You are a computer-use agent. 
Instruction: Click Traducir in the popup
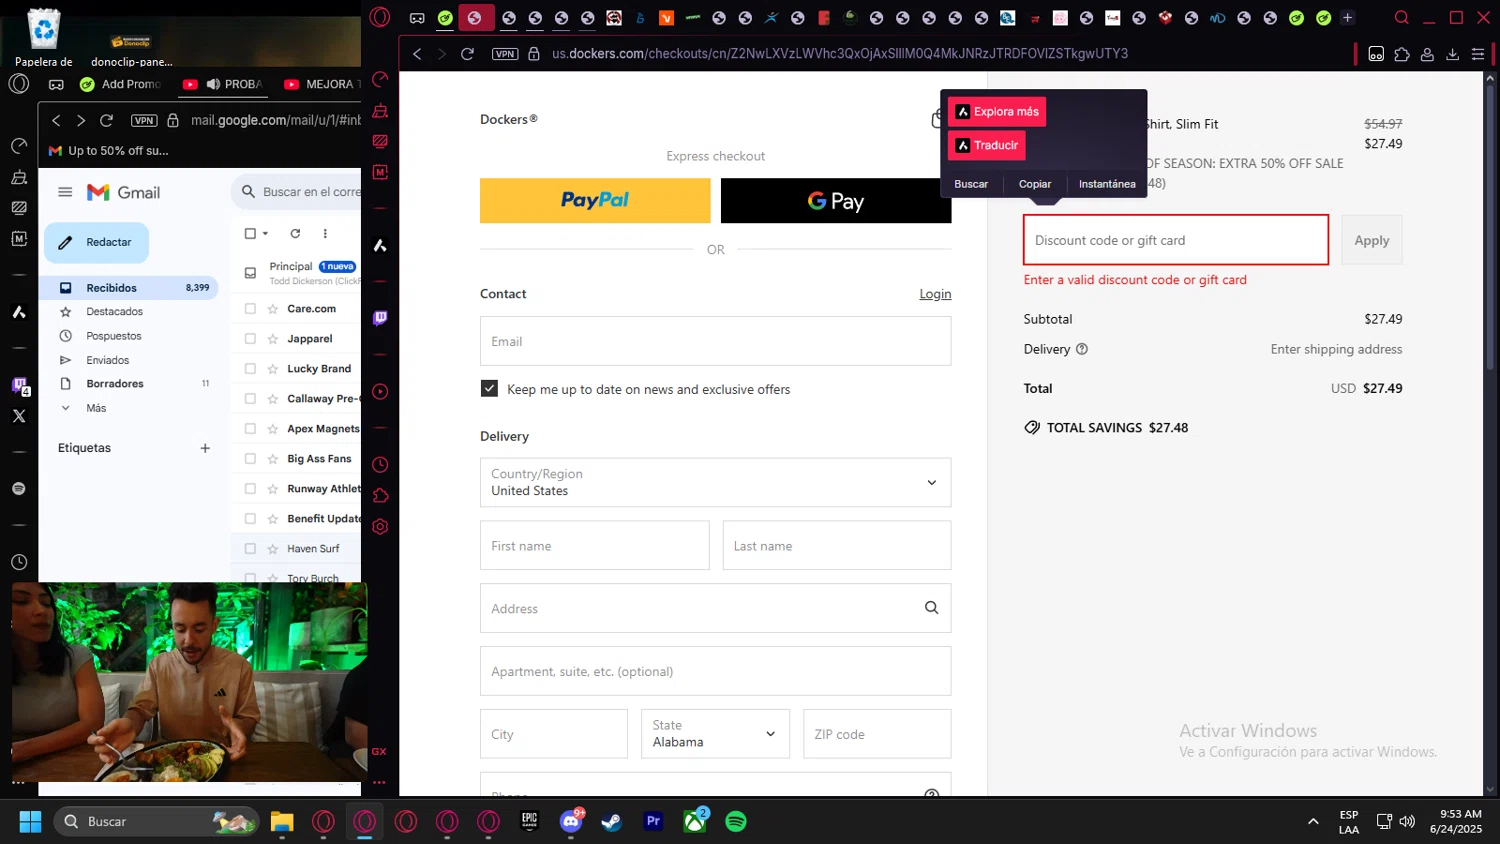[987, 145]
